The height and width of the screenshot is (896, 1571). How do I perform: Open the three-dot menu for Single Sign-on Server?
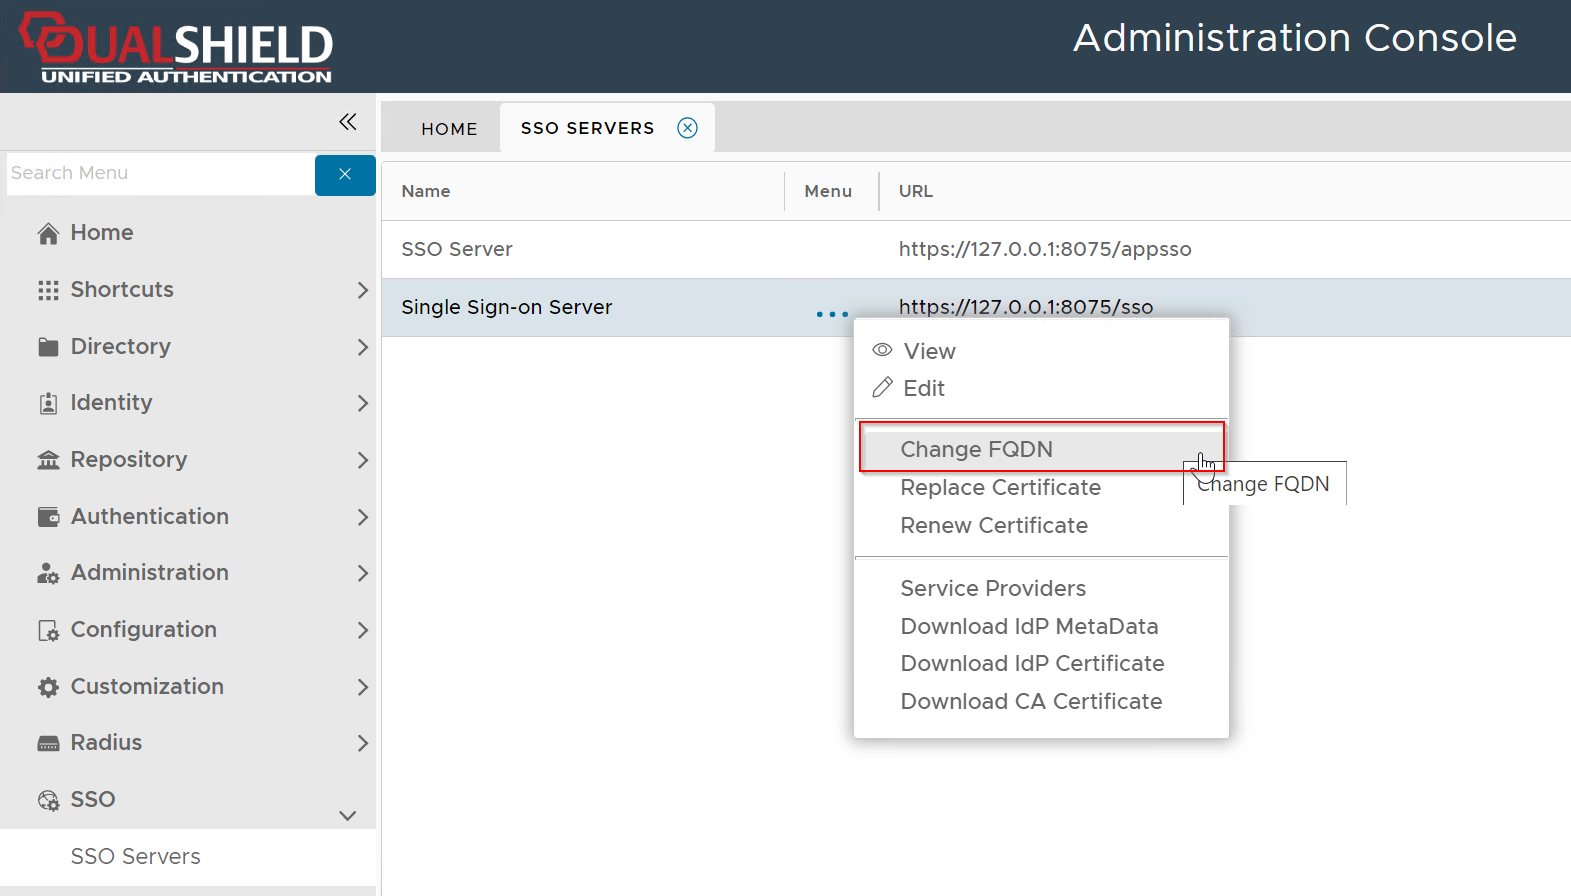832,314
